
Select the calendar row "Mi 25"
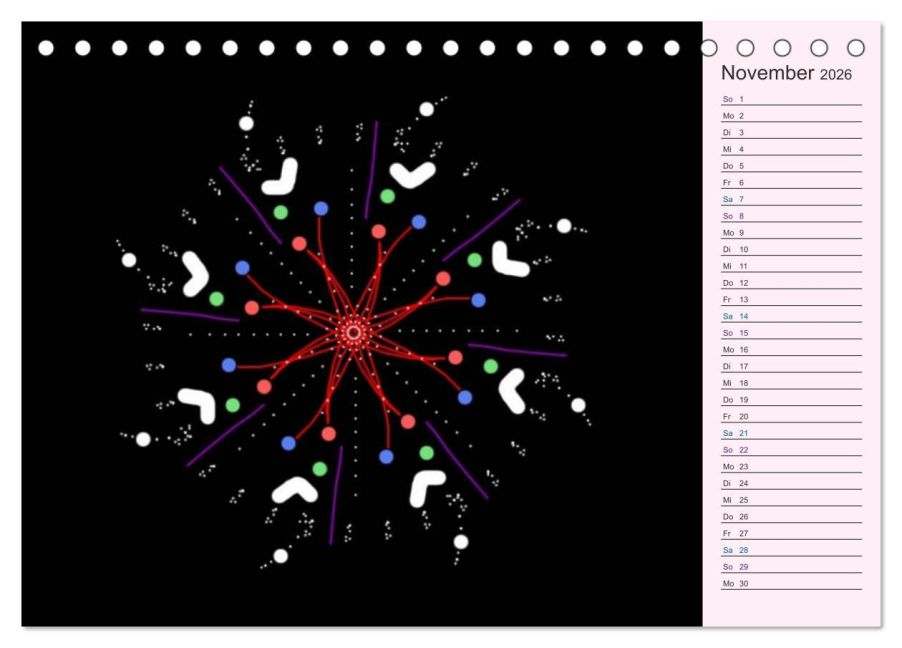(x=792, y=500)
